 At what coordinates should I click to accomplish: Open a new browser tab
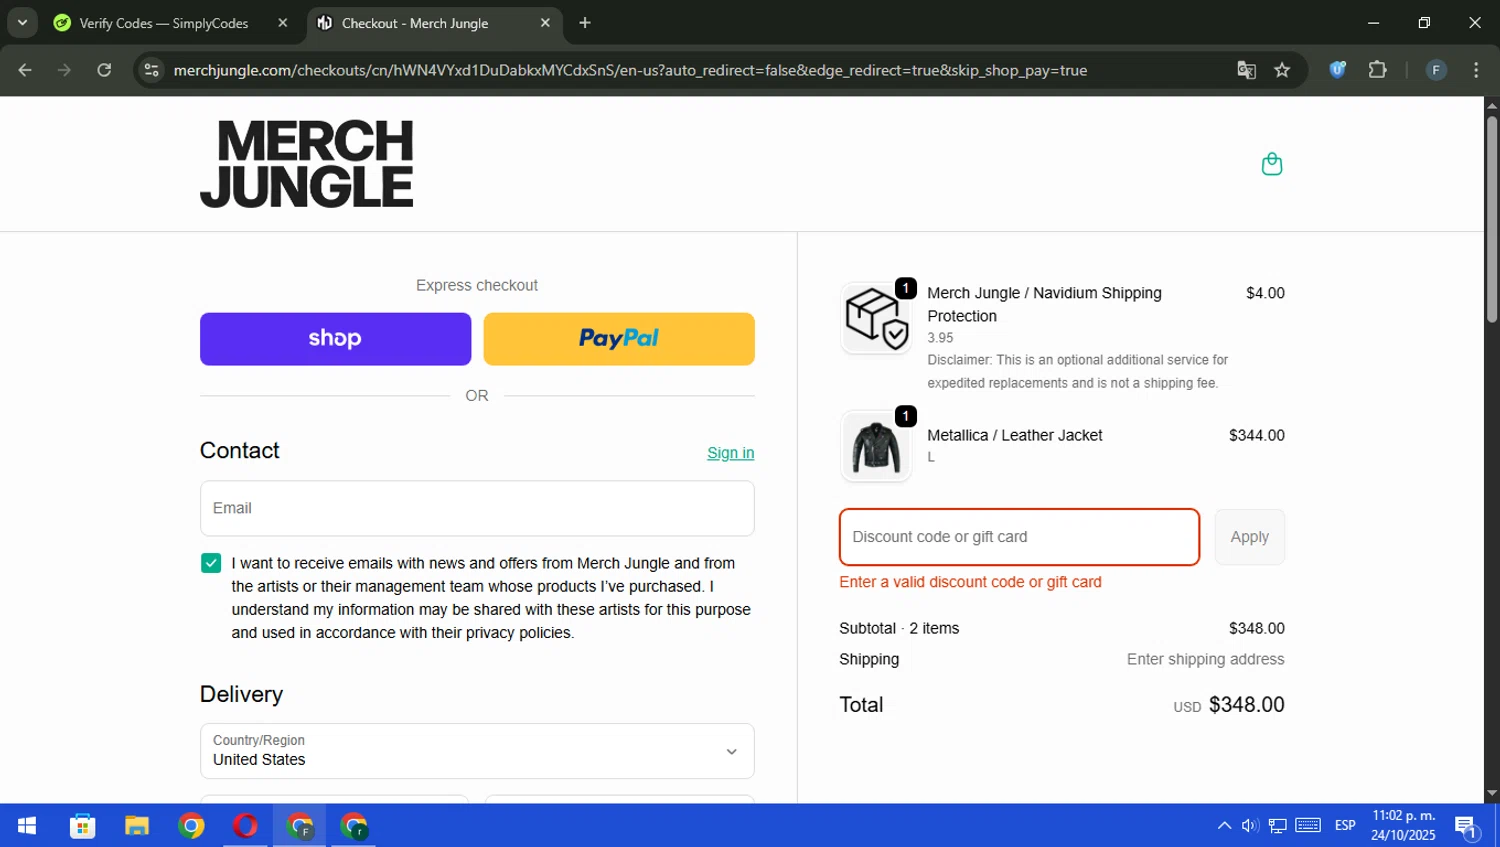click(585, 23)
